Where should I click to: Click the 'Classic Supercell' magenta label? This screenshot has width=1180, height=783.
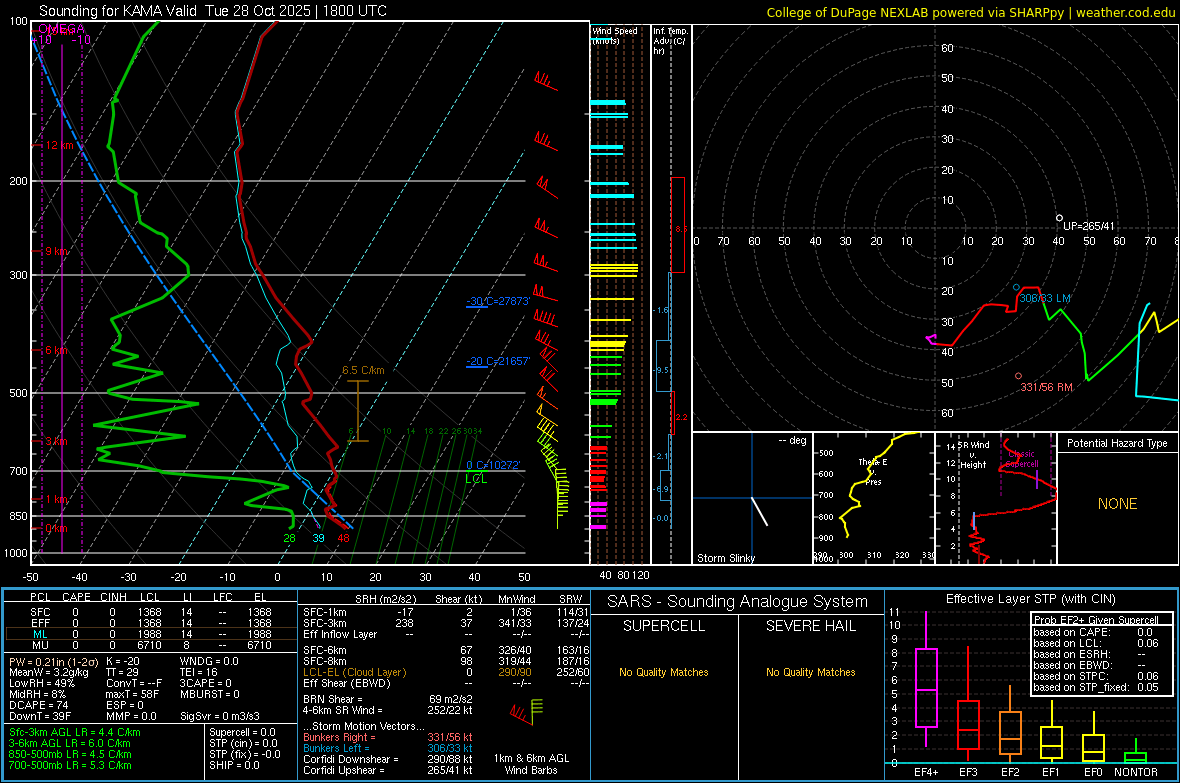coord(1022,459)
